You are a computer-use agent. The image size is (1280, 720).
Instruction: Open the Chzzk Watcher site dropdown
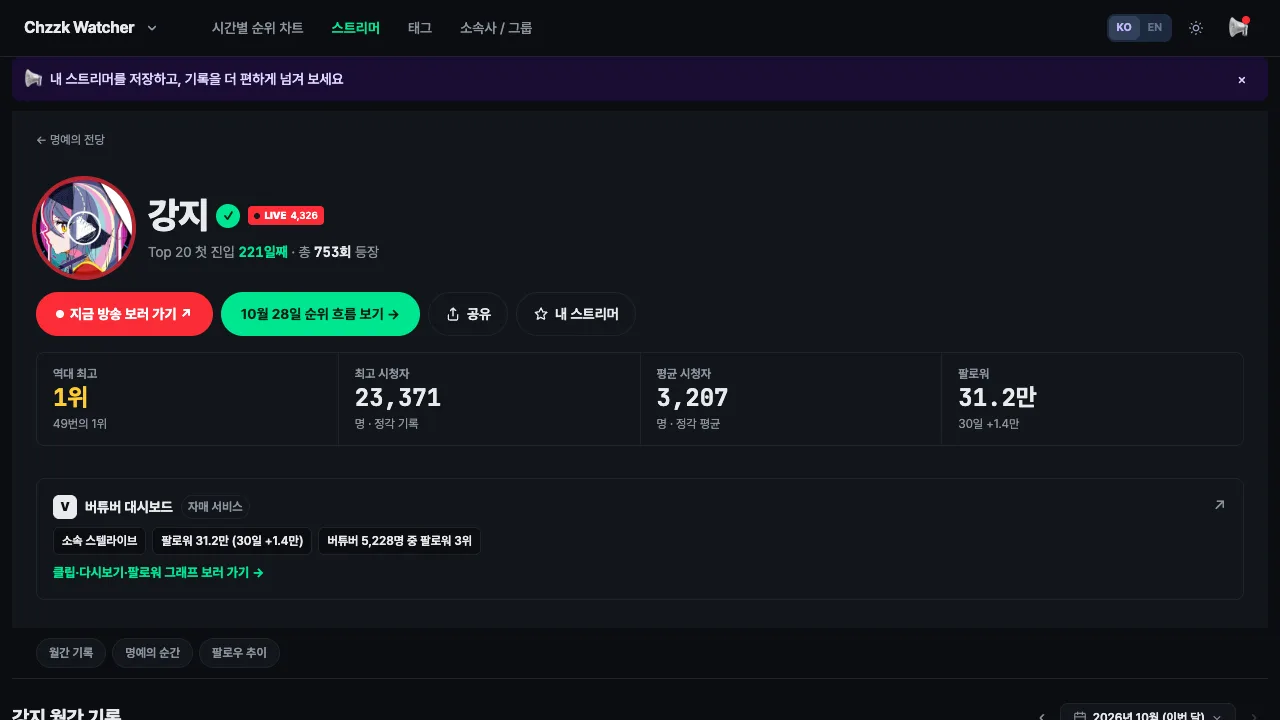pos(91,28)
